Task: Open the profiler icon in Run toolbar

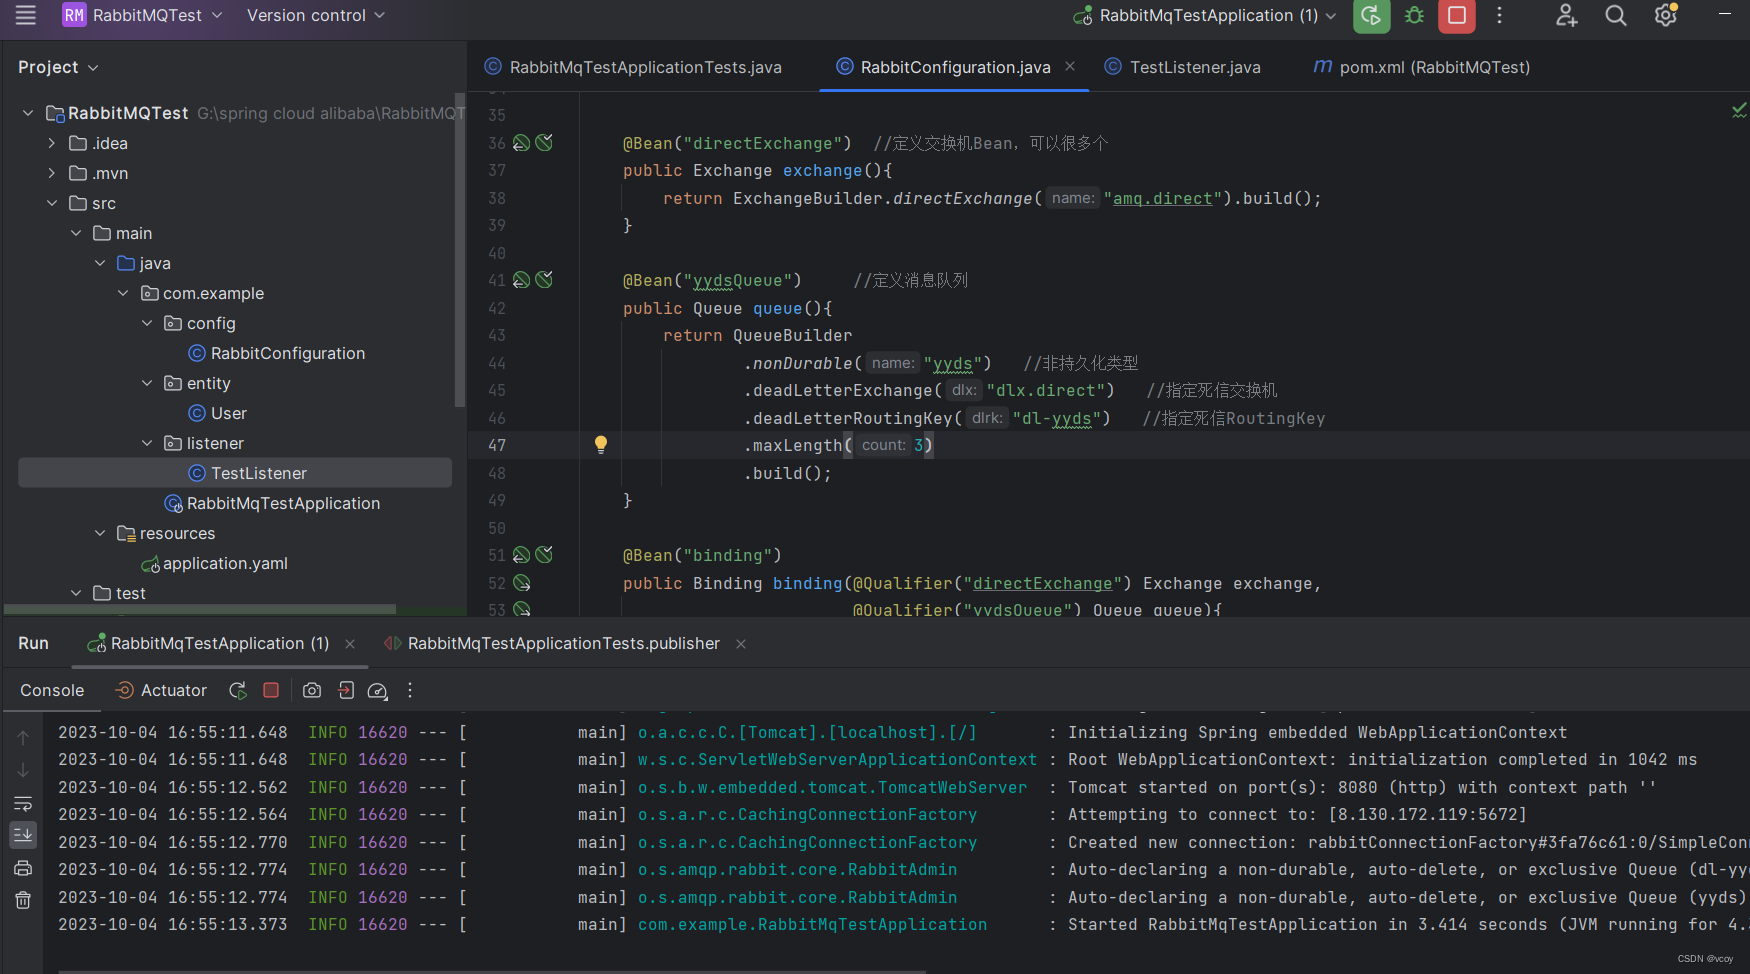Action: click(377, 690)
